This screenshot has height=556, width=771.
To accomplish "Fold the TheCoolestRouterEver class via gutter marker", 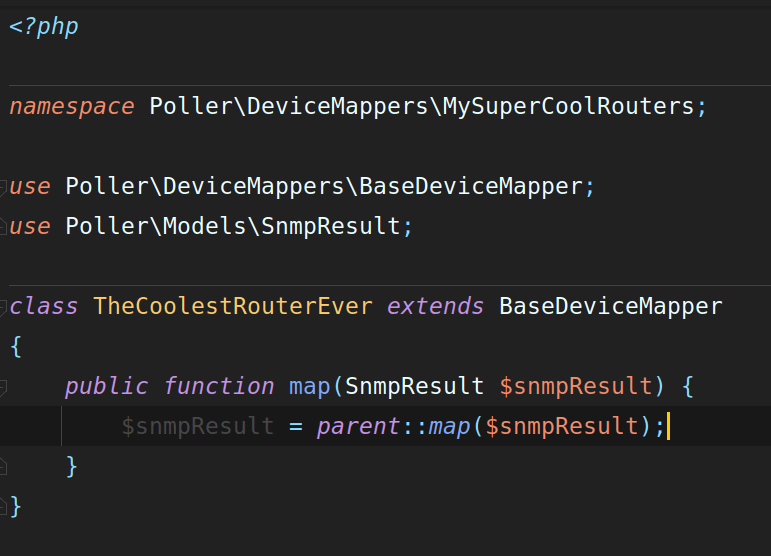I will [3, 306].
